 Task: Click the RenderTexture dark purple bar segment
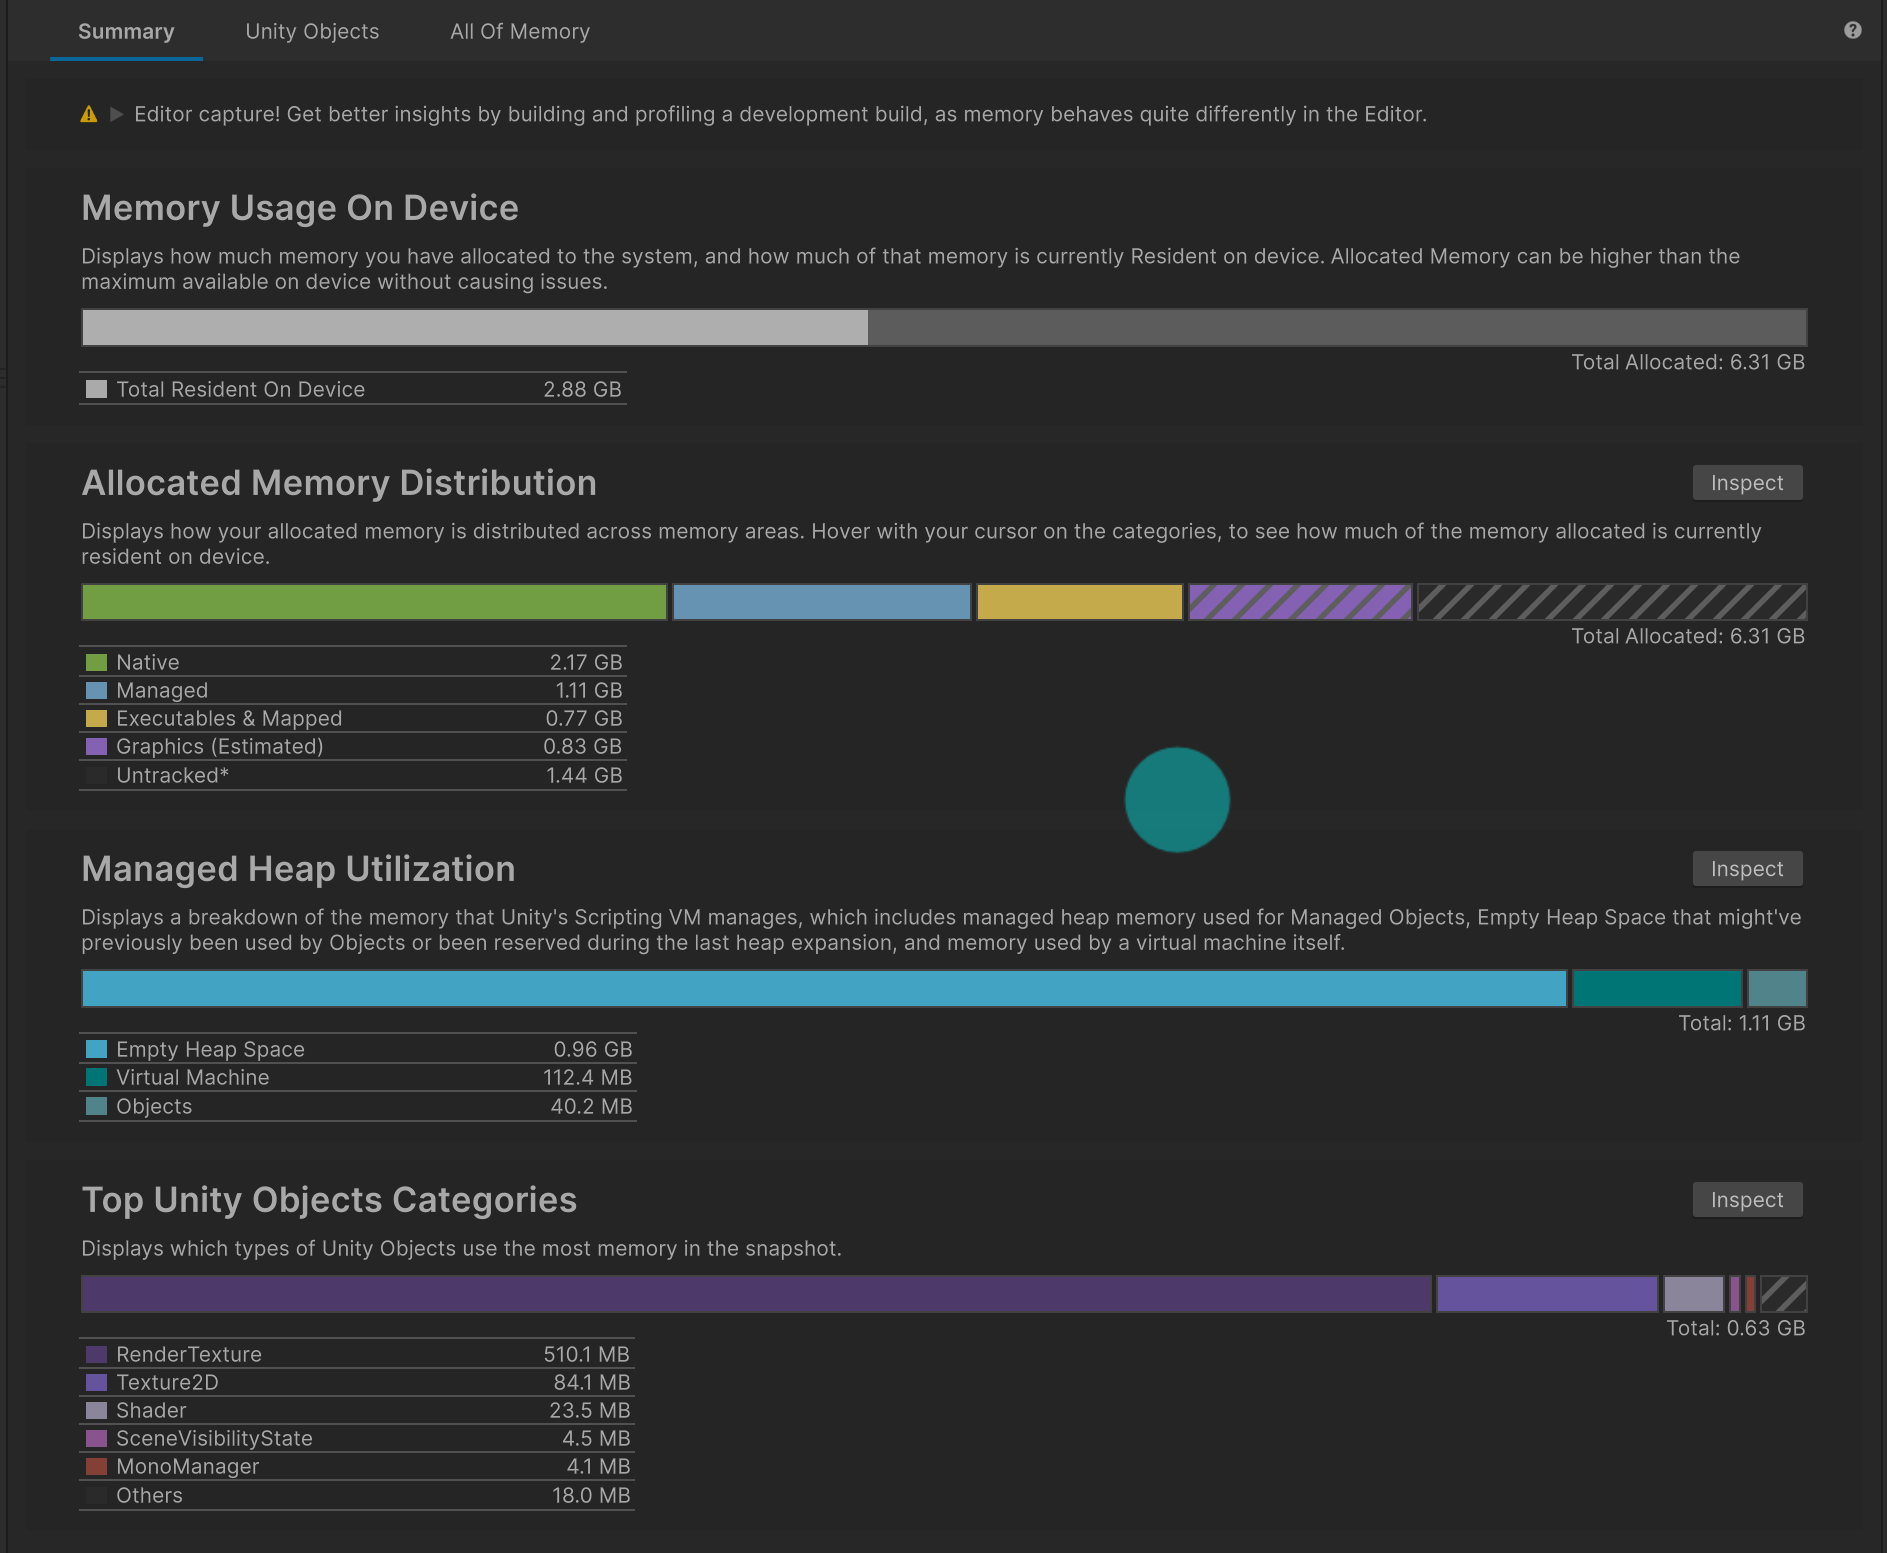[755, 1294]
